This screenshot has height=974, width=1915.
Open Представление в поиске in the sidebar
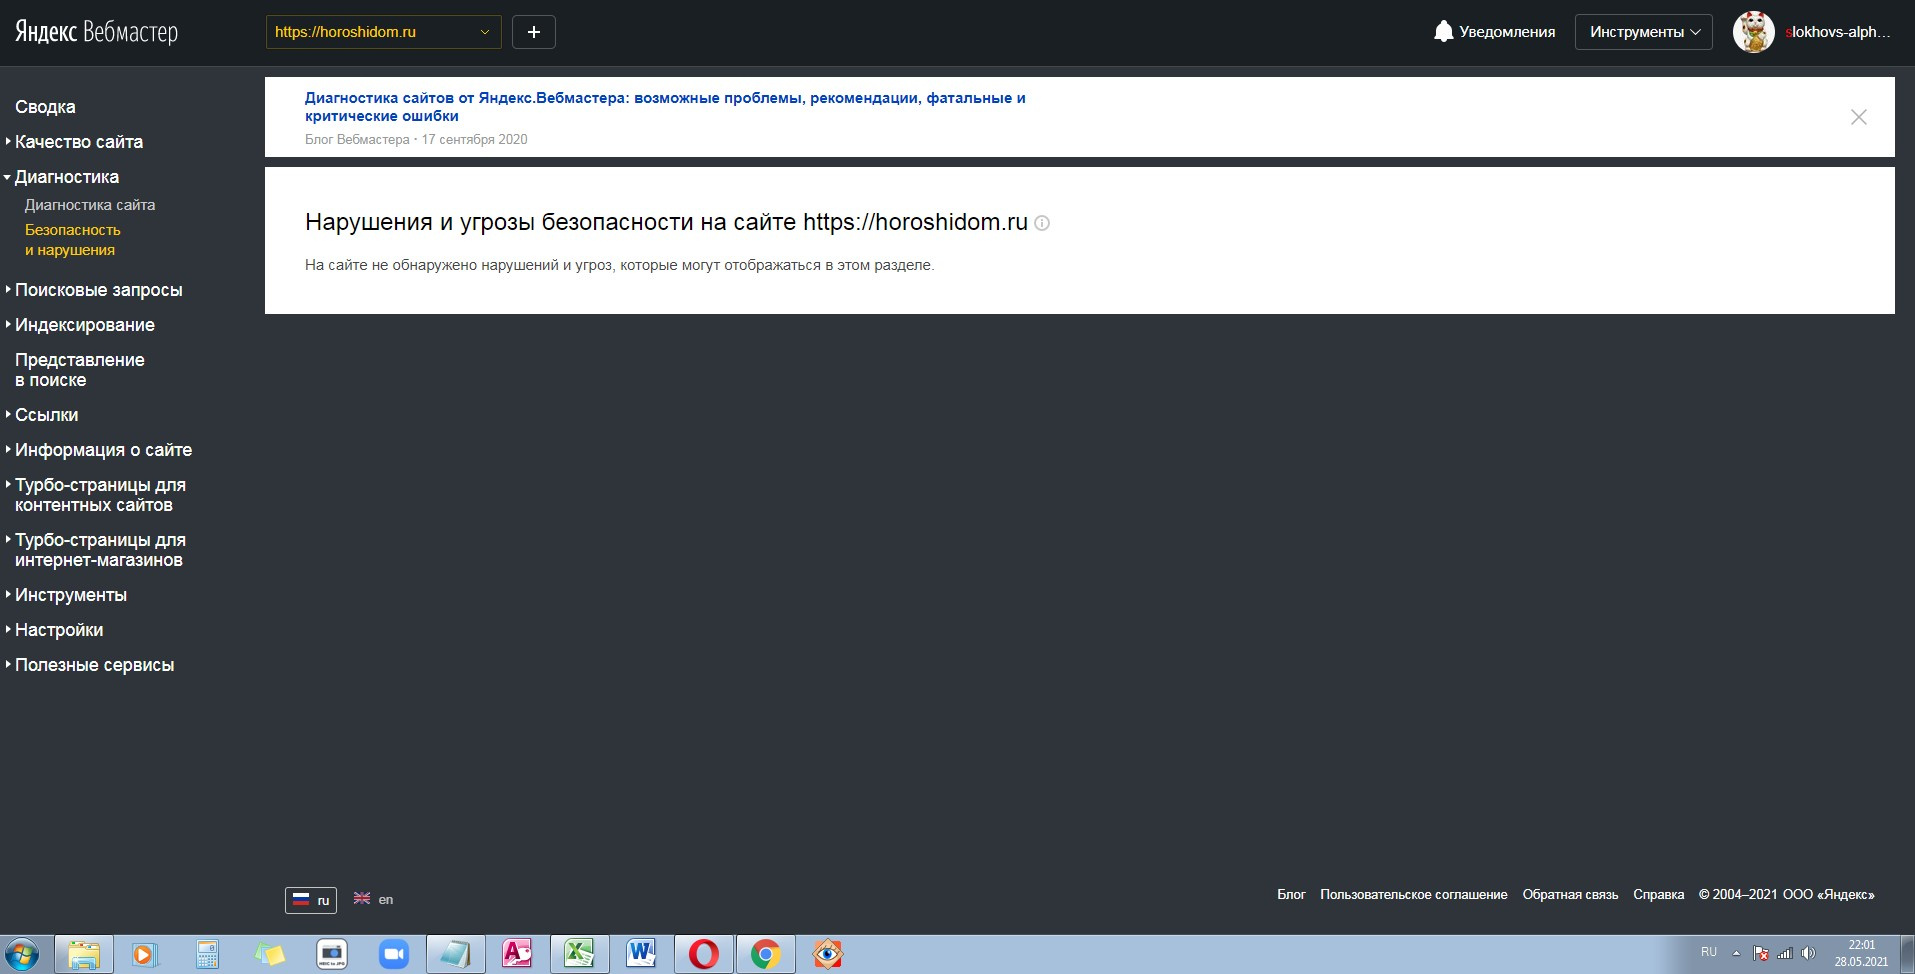80,370
